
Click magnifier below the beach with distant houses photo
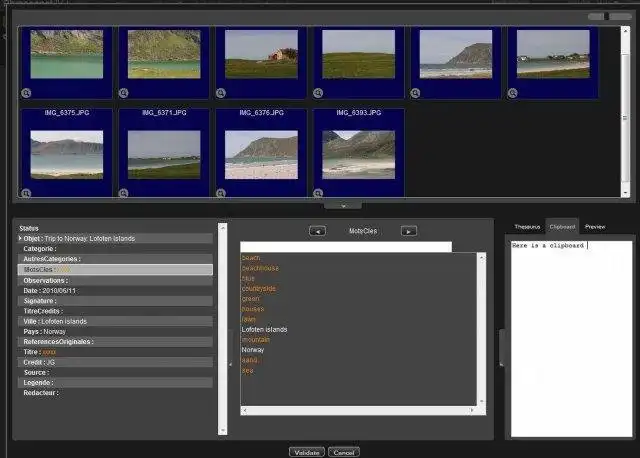513,93
